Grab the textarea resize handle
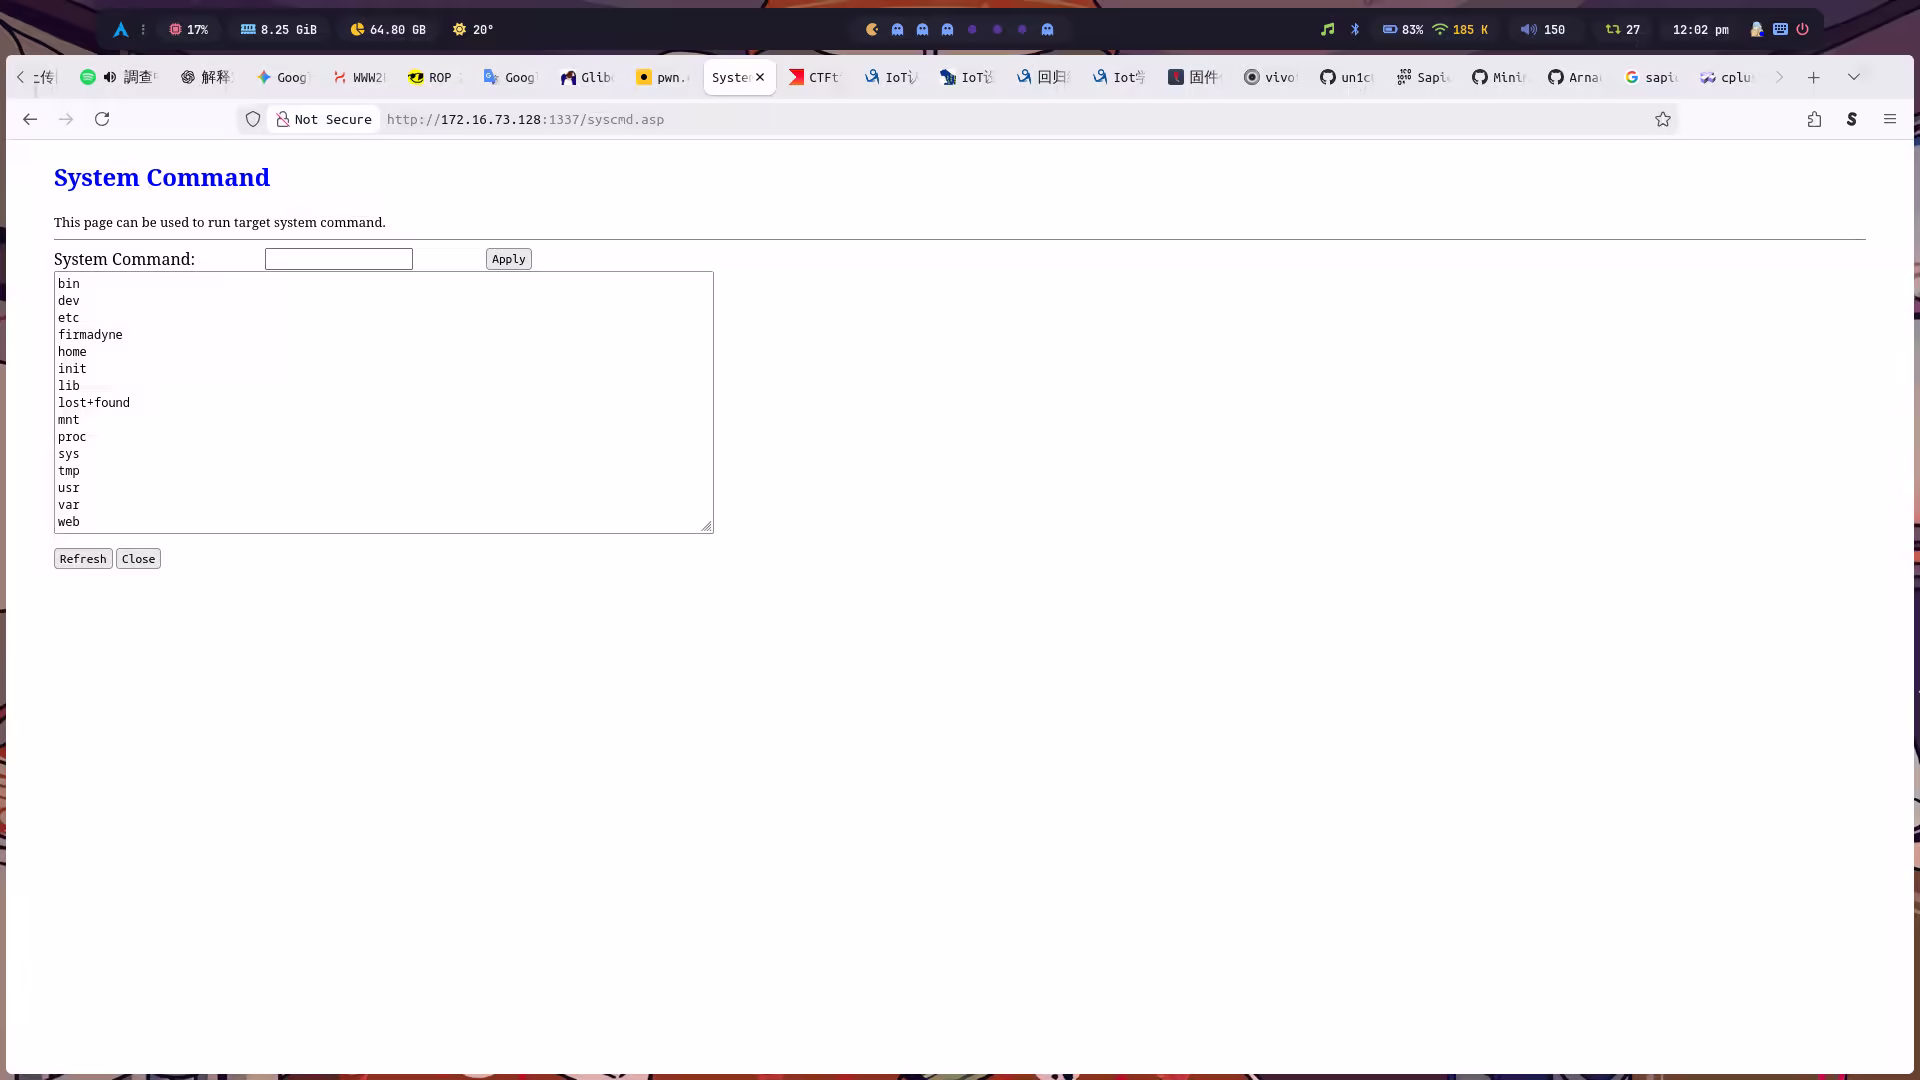1920x1080 pixels. (706, 526)
